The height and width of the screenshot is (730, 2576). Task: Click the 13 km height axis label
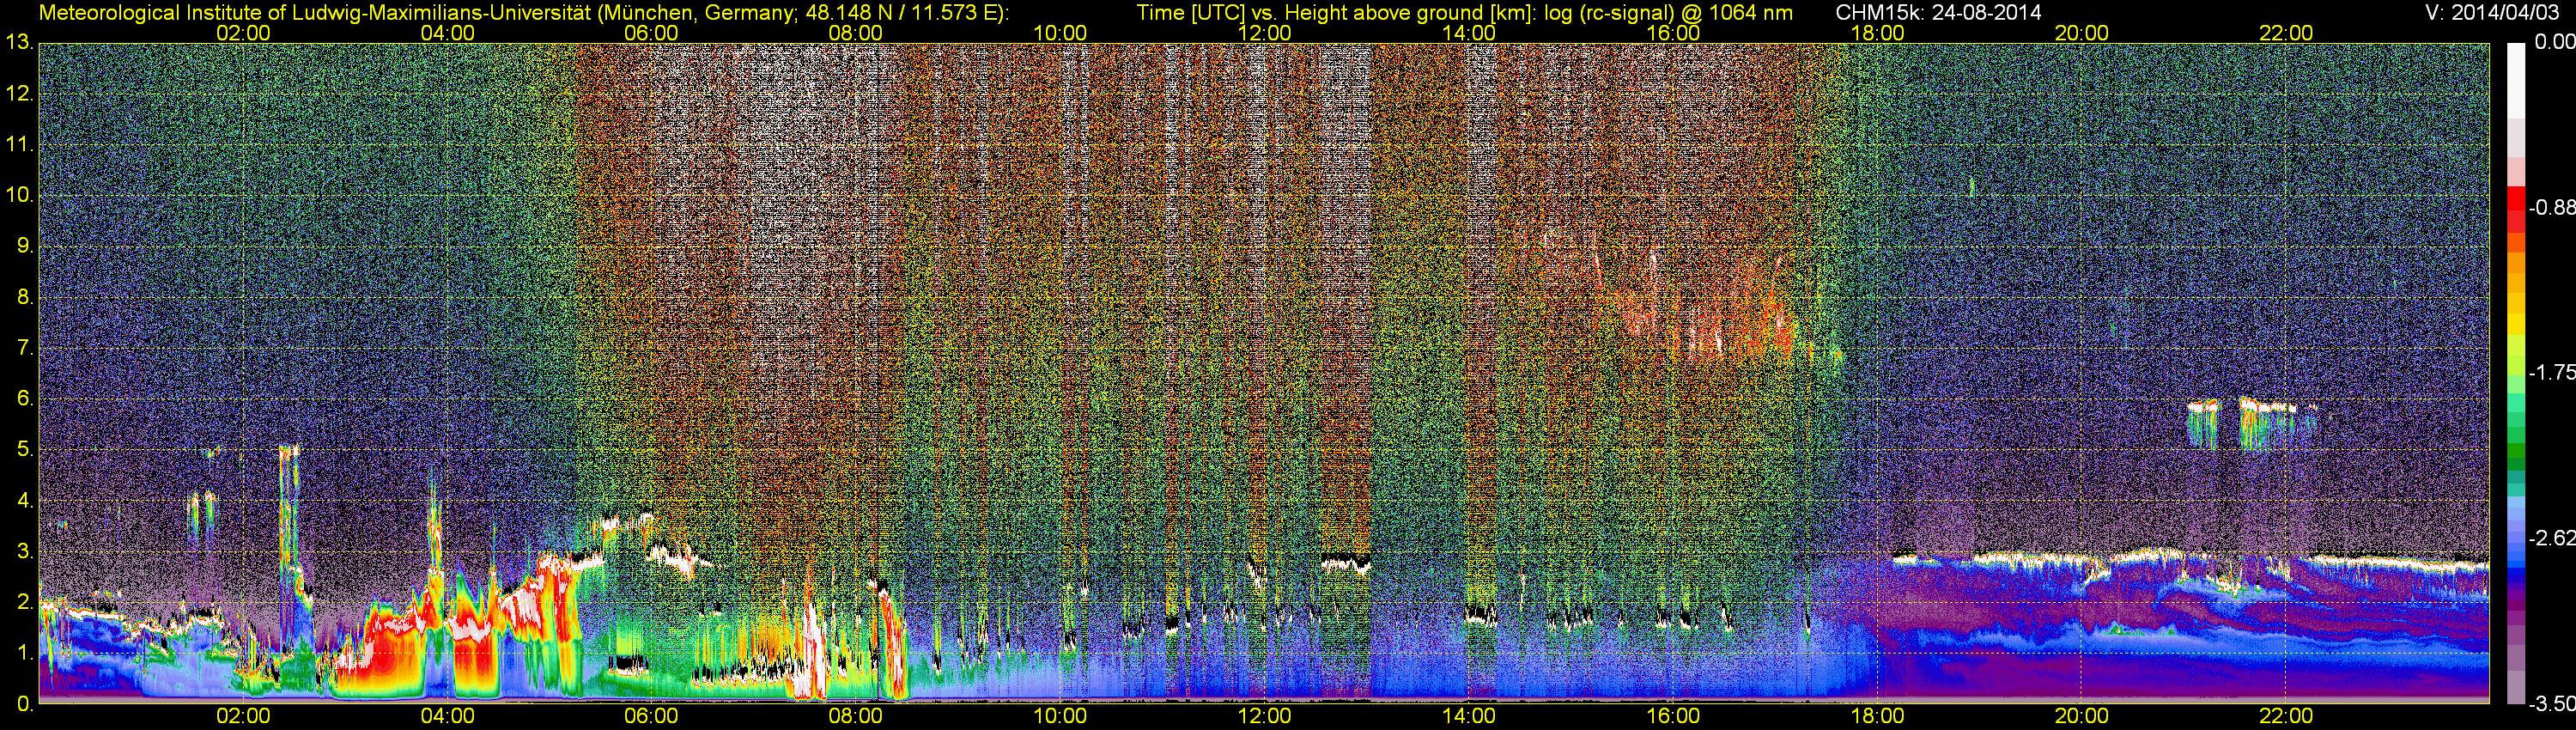tap(18, 43)
